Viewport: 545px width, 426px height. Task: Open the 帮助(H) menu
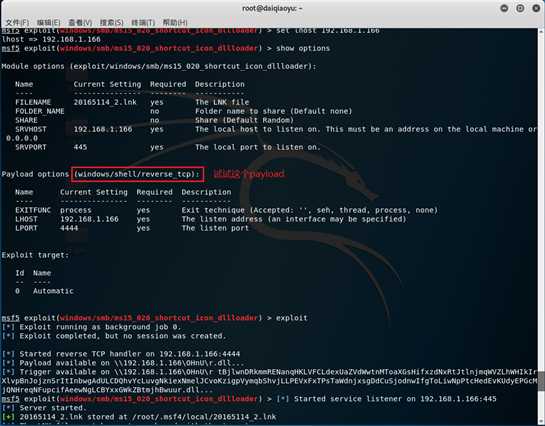pos(175,23)
